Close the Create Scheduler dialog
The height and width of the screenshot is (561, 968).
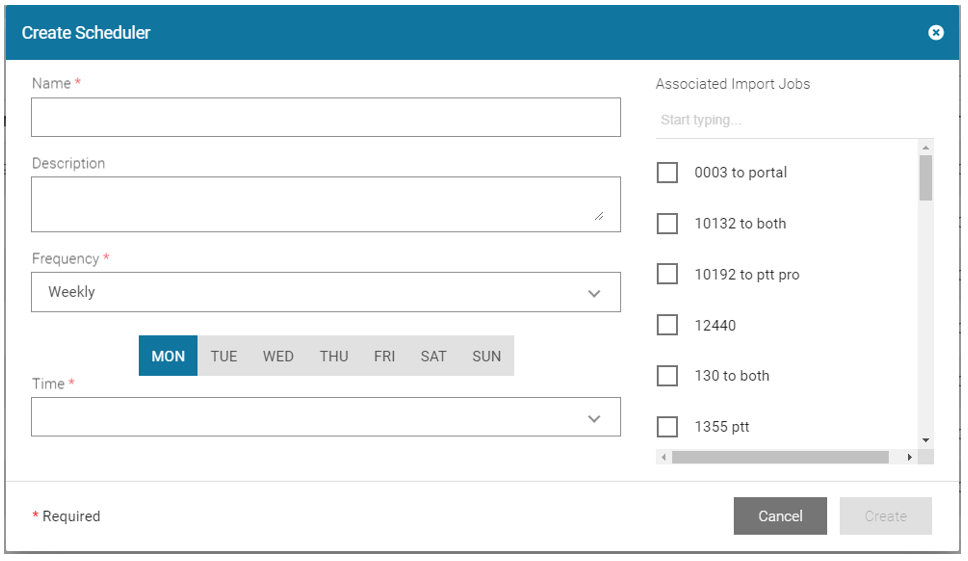click(935, 33)
